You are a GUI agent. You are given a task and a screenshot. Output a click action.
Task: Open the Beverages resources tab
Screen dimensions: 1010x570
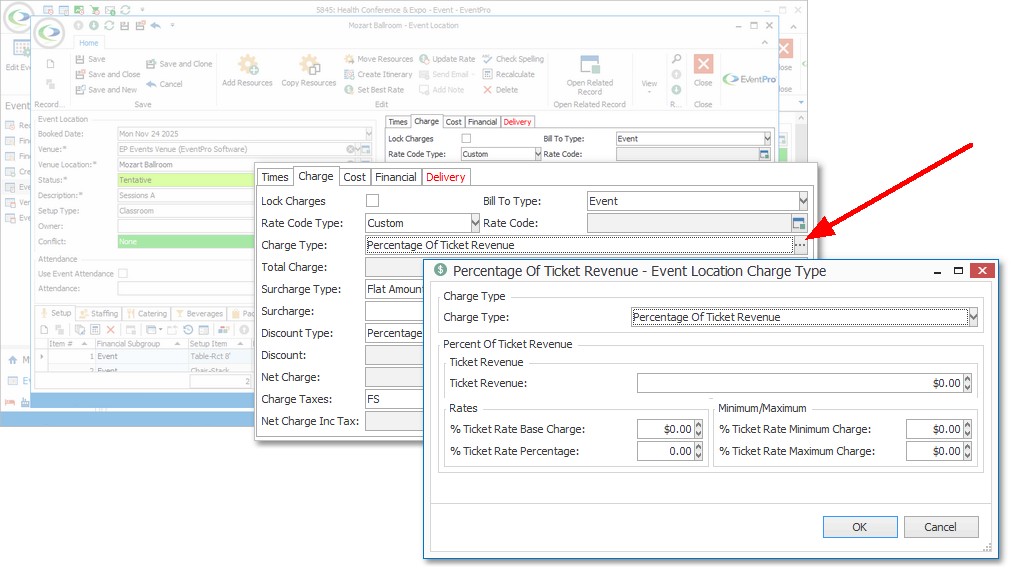(200, 314)
